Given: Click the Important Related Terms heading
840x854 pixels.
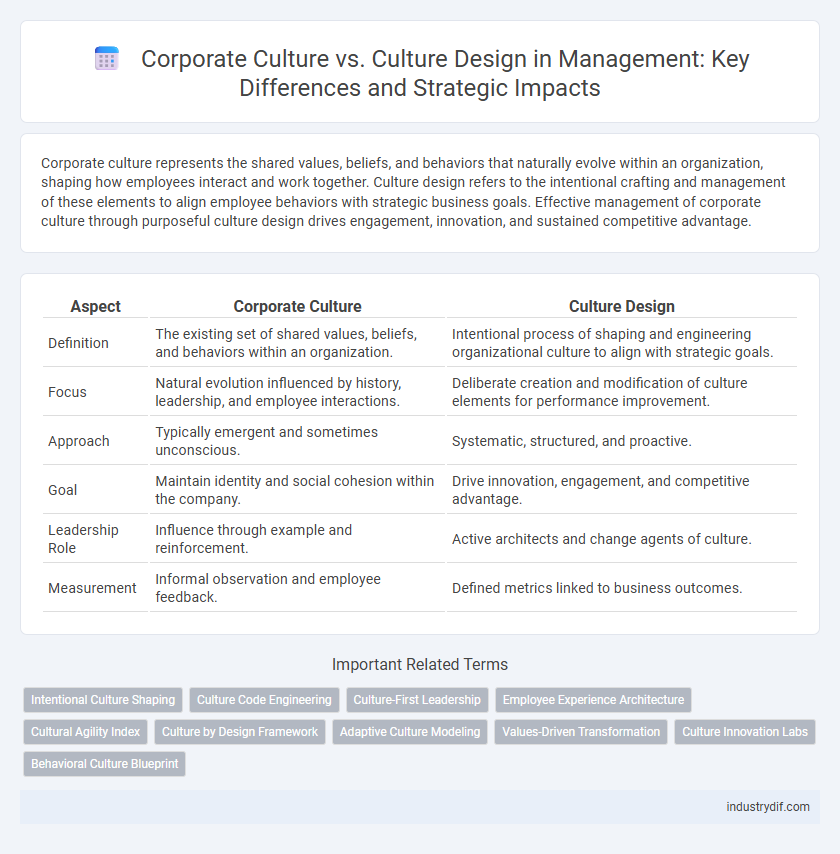Looking at the screenshot, I should tap(420, 664).
